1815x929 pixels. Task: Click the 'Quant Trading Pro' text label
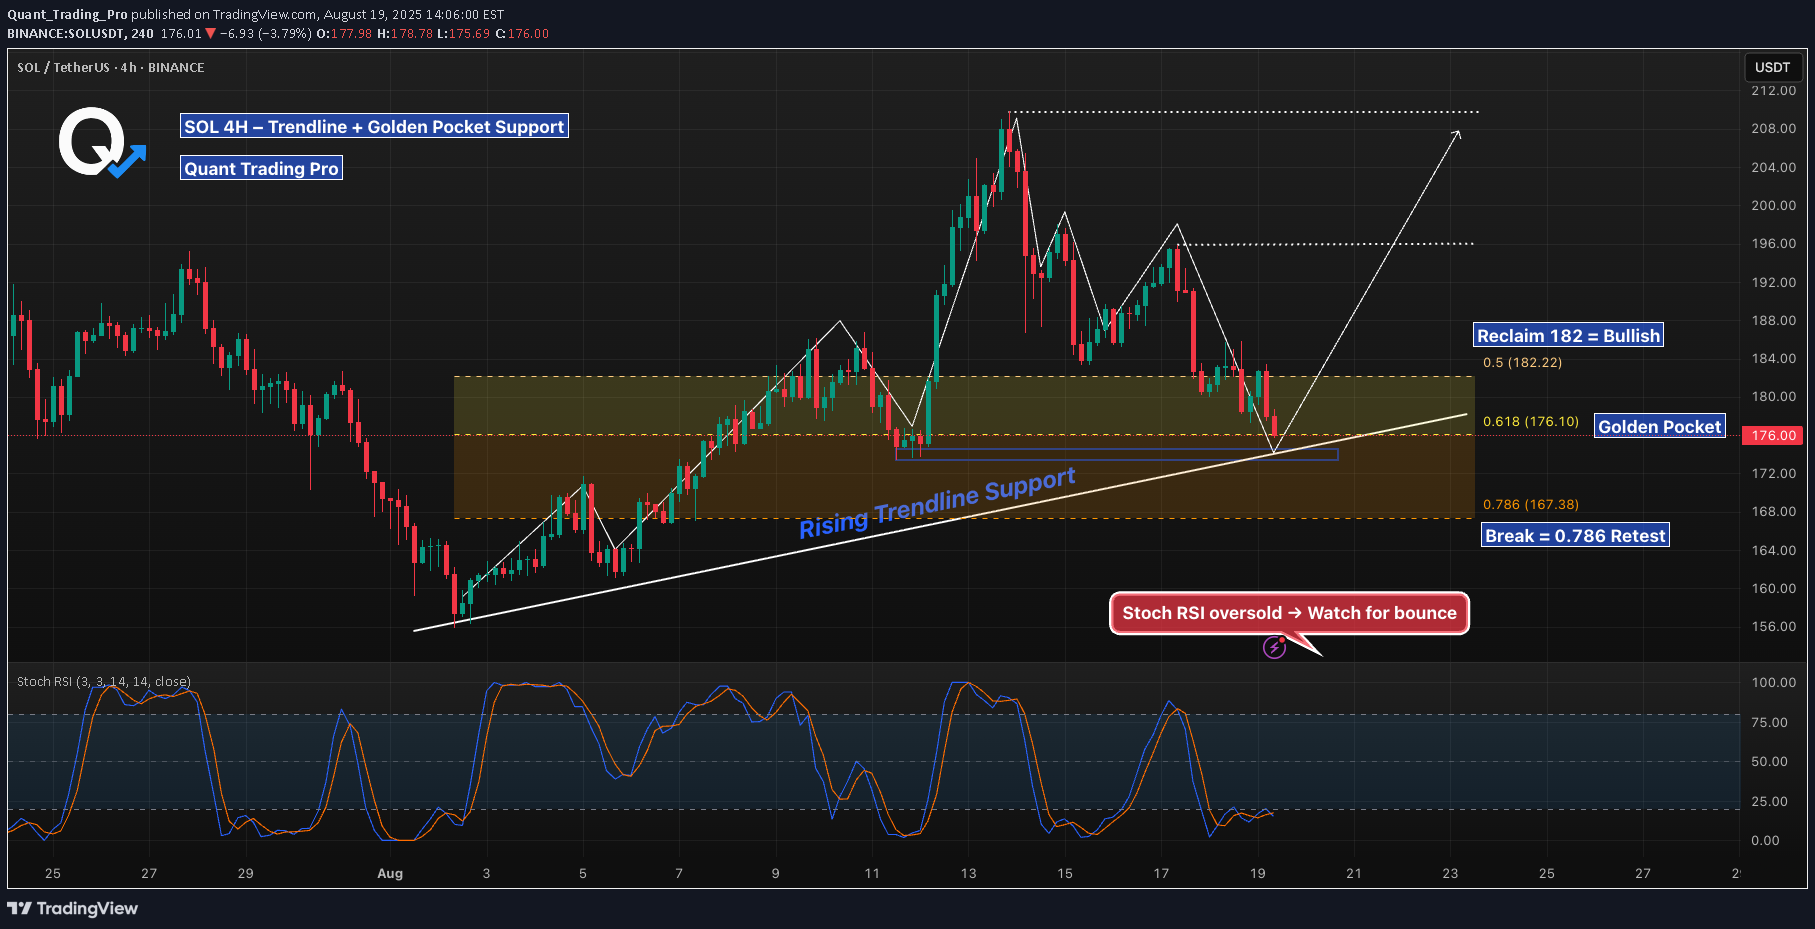pyautogui.click(x=261, y=168)
